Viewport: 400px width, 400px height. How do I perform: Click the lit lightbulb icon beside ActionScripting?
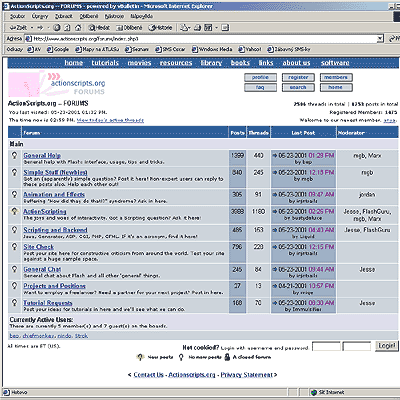[14, 211]
